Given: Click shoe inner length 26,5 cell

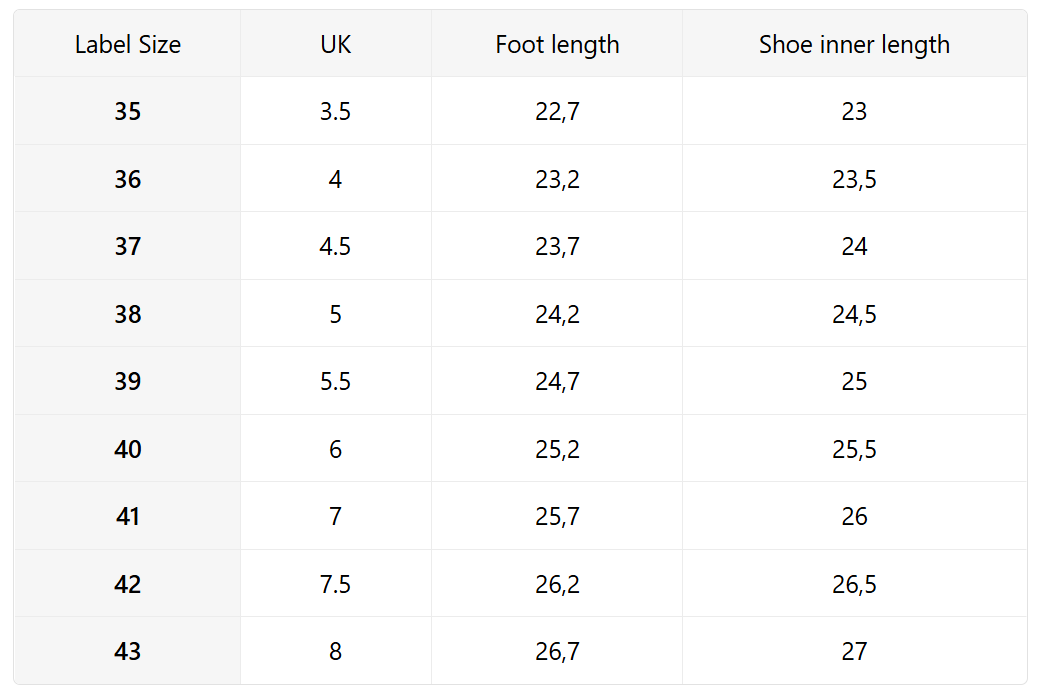Looking at the screenshot, I should 854,584.
